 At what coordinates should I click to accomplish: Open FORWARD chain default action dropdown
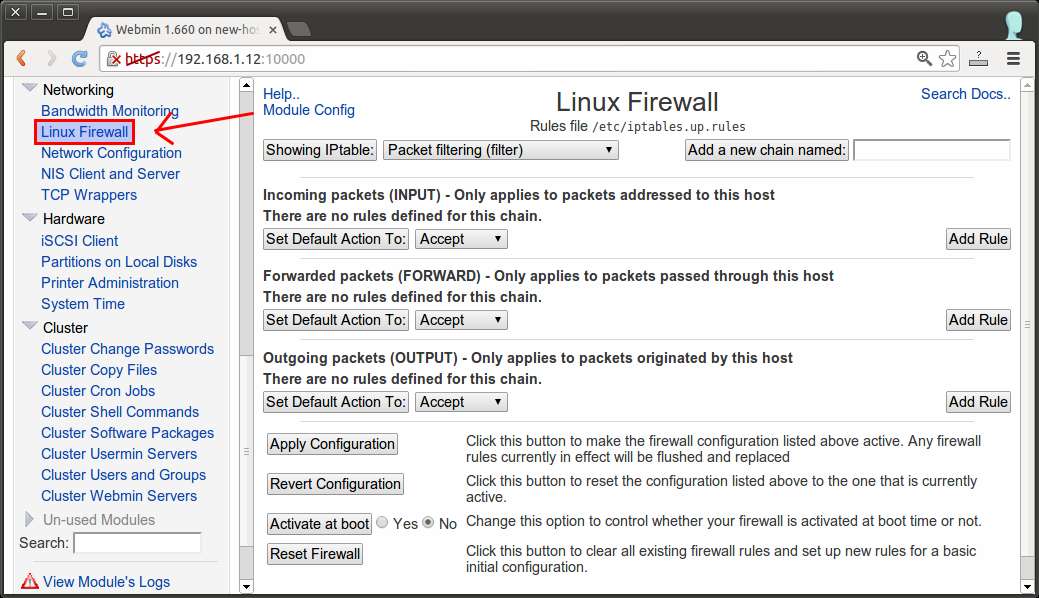pyautogui.click(x=461, y=320)
